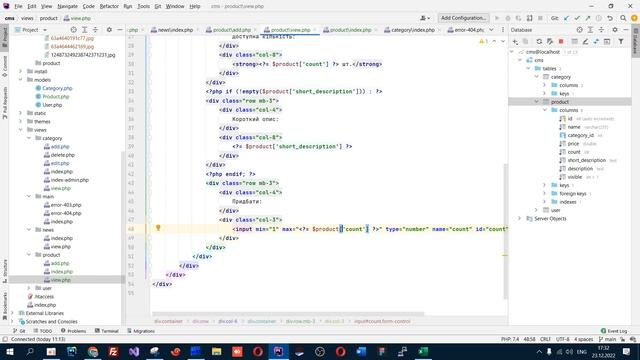Collapse the category table in Database tree
This screenshot has width=640, height=360.
pos(537,77)
